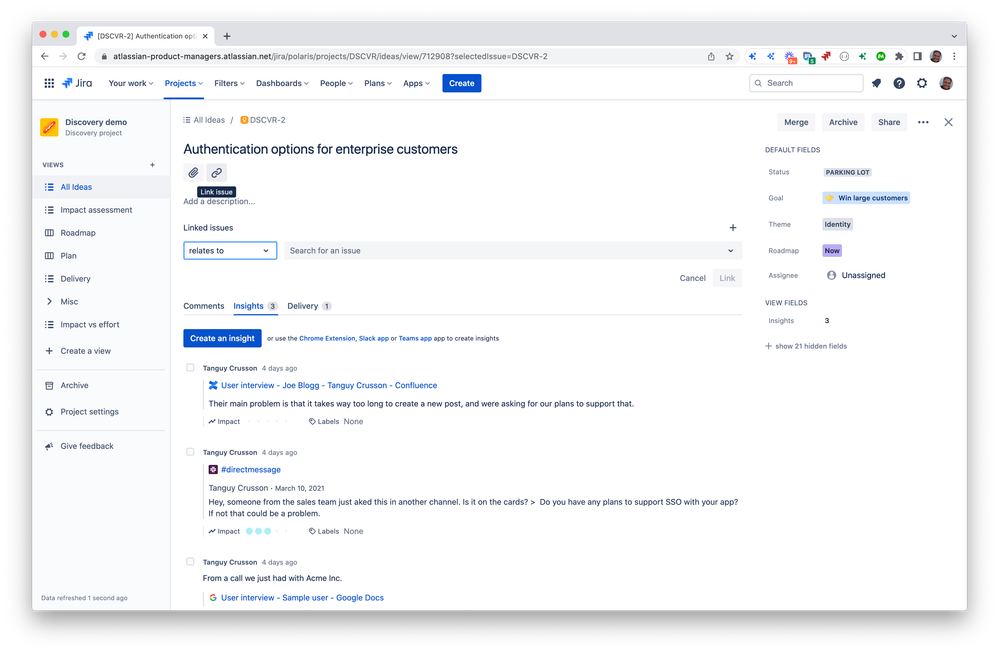The image size is (999, 653).
Task: Click the Win large customers goal tag
Action: point(866,198)
